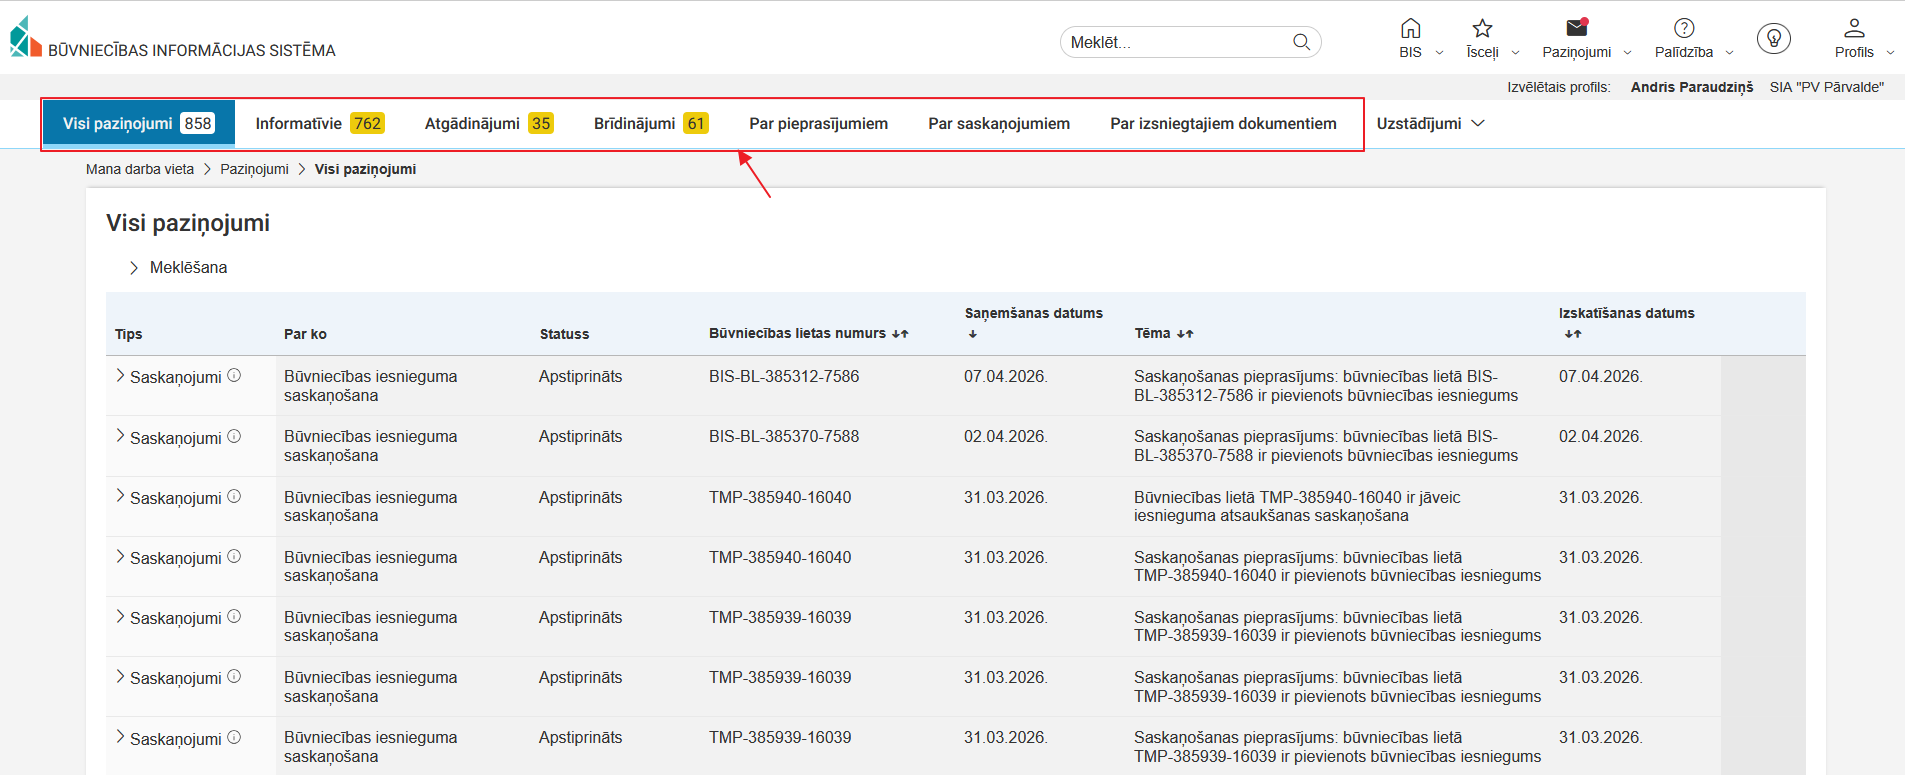Open the Uzstādījumi dropdown menu
Screen dimensions: 1905x775
click(x=1430, y=124)
